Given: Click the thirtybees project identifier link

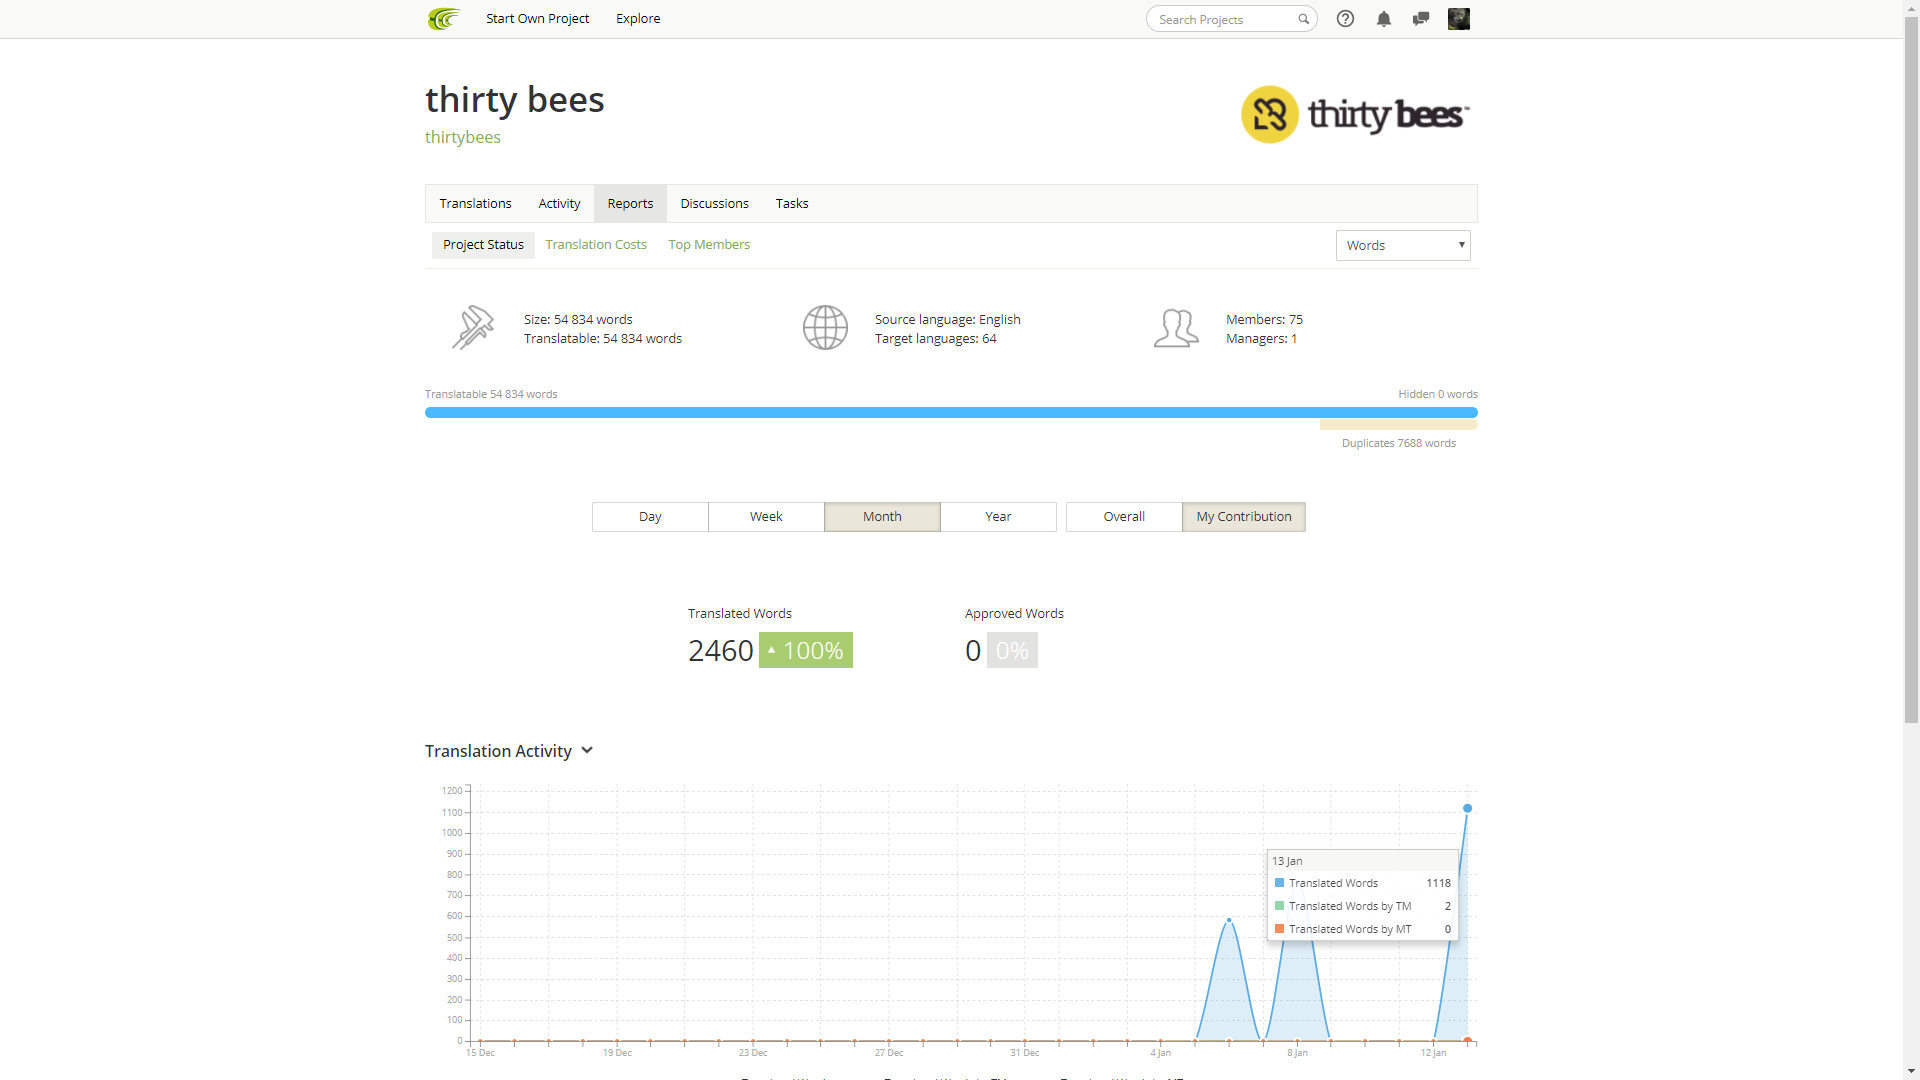Looking at the screenshot, I should [x=463, y=137].
